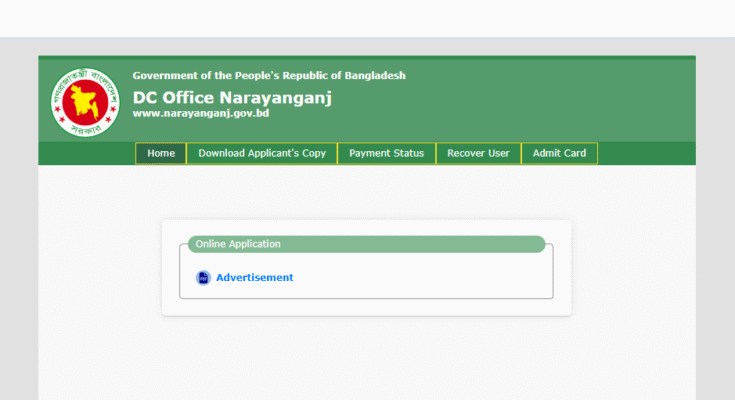Click the white strip above the page

pos(367,18)
